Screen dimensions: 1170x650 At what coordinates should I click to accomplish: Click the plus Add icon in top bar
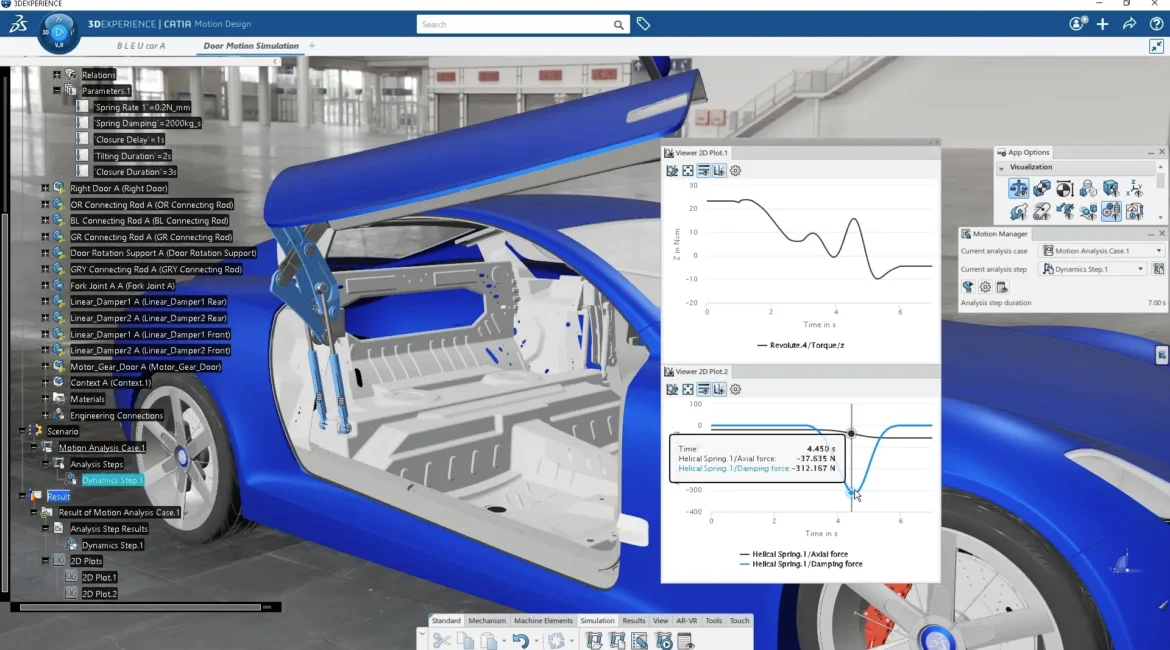[x=1102, y=24]
